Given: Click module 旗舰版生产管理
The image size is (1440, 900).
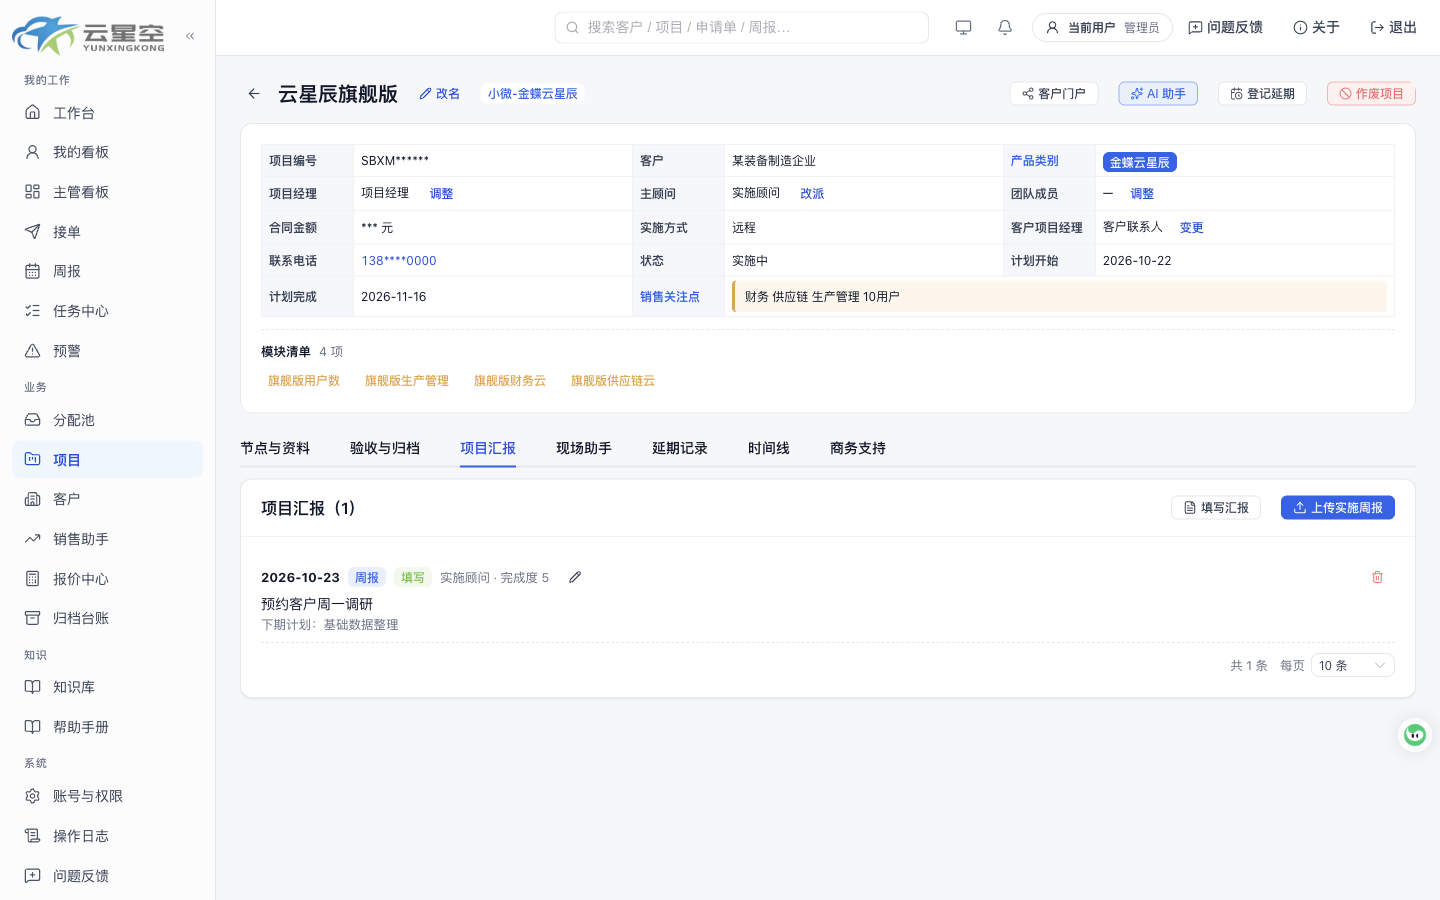Looking at the screenshot, I should point(407,381).
